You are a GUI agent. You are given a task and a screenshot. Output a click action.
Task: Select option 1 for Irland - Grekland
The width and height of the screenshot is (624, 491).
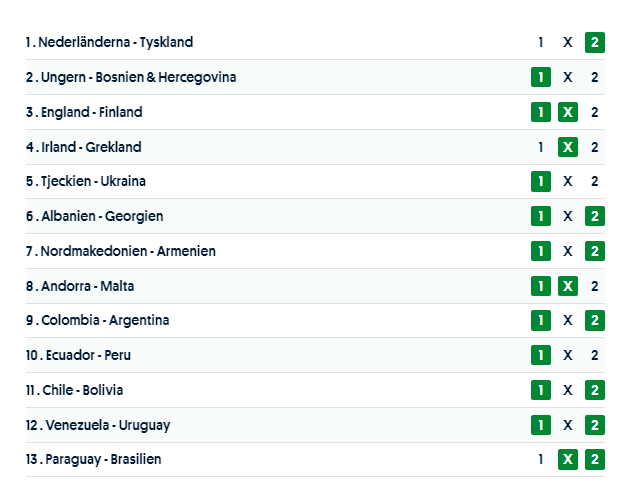541,147
